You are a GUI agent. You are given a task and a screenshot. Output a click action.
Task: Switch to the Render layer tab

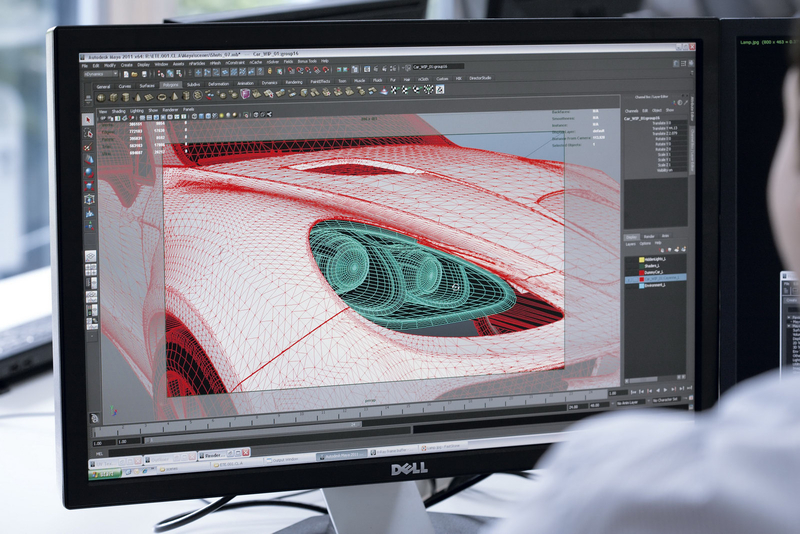651,236
